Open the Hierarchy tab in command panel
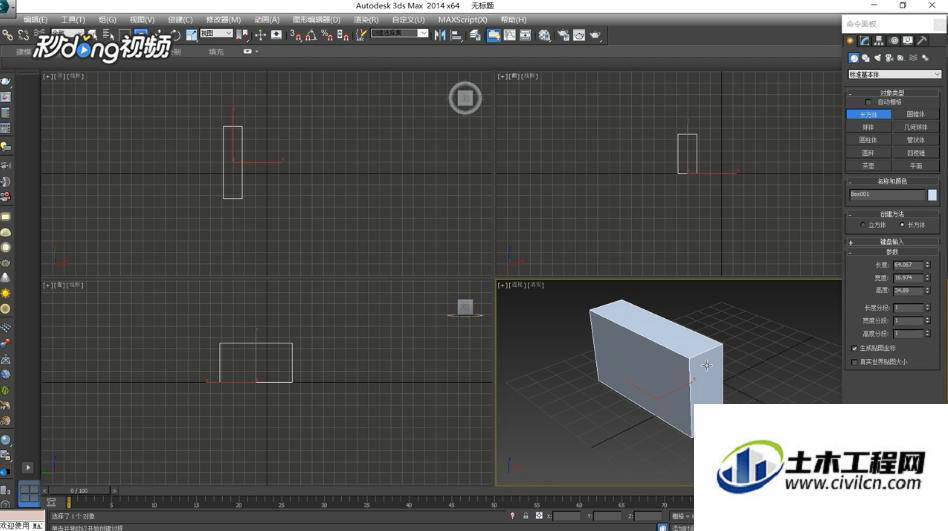948x531 pixels. pos(879,41)
